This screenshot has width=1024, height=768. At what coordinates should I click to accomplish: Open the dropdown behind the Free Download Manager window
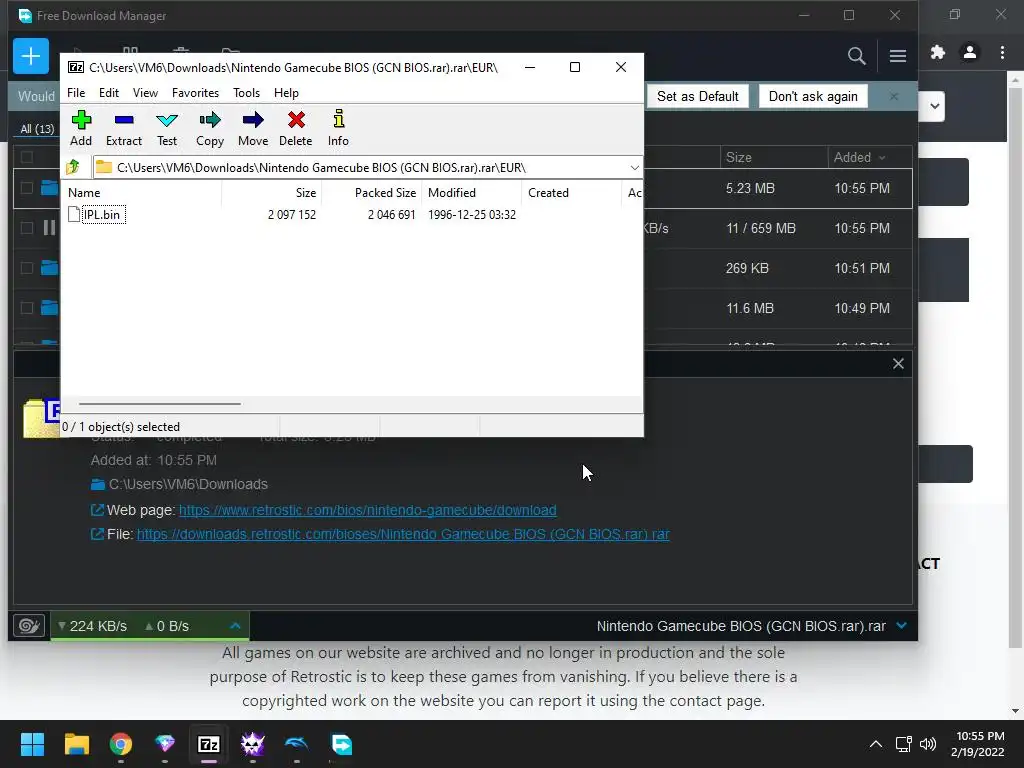click(x=935, y=106)
